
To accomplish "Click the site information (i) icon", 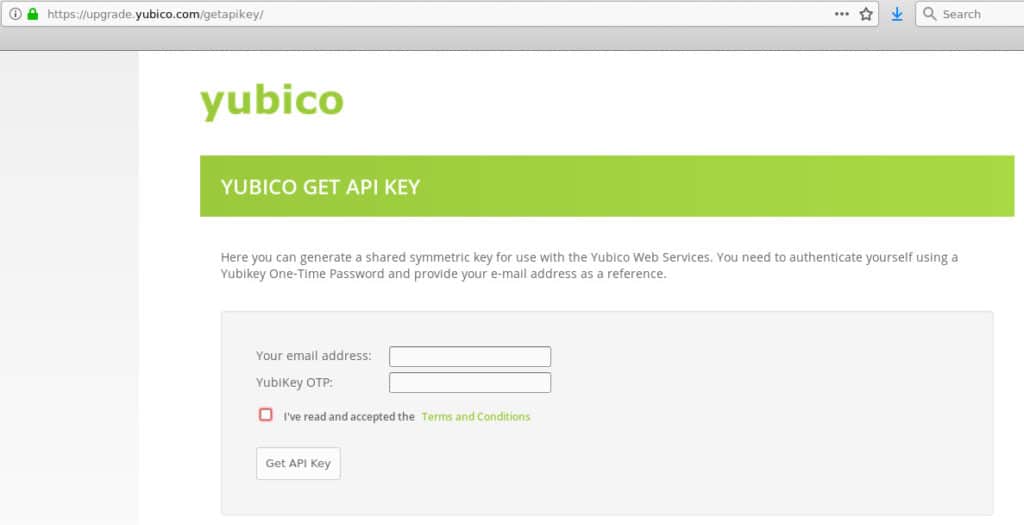I will (15, 14).
